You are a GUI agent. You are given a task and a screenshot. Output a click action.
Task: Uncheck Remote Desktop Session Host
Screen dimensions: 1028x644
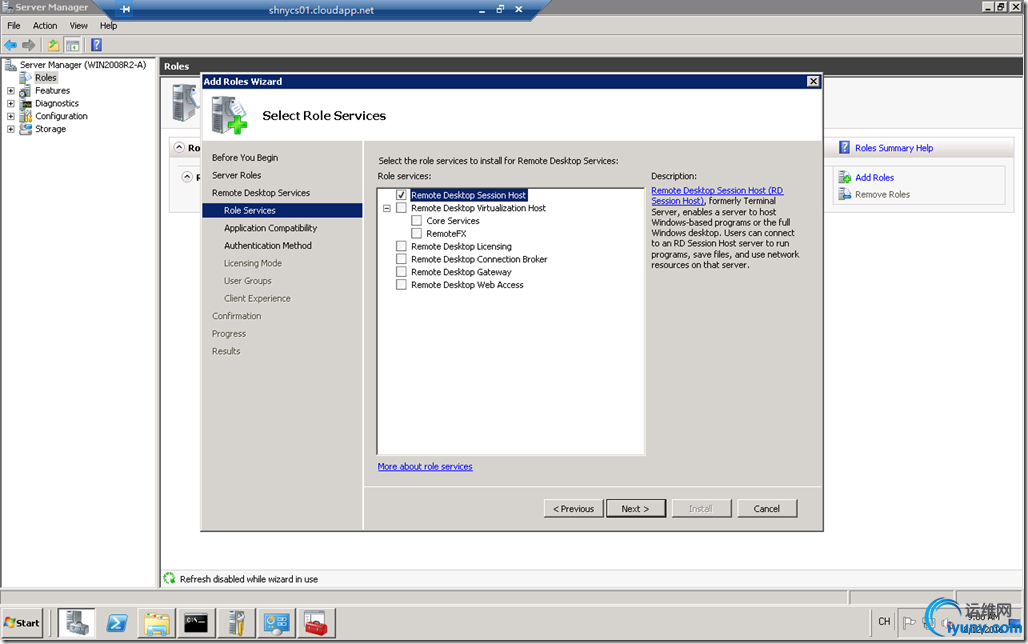pos(401,195)
